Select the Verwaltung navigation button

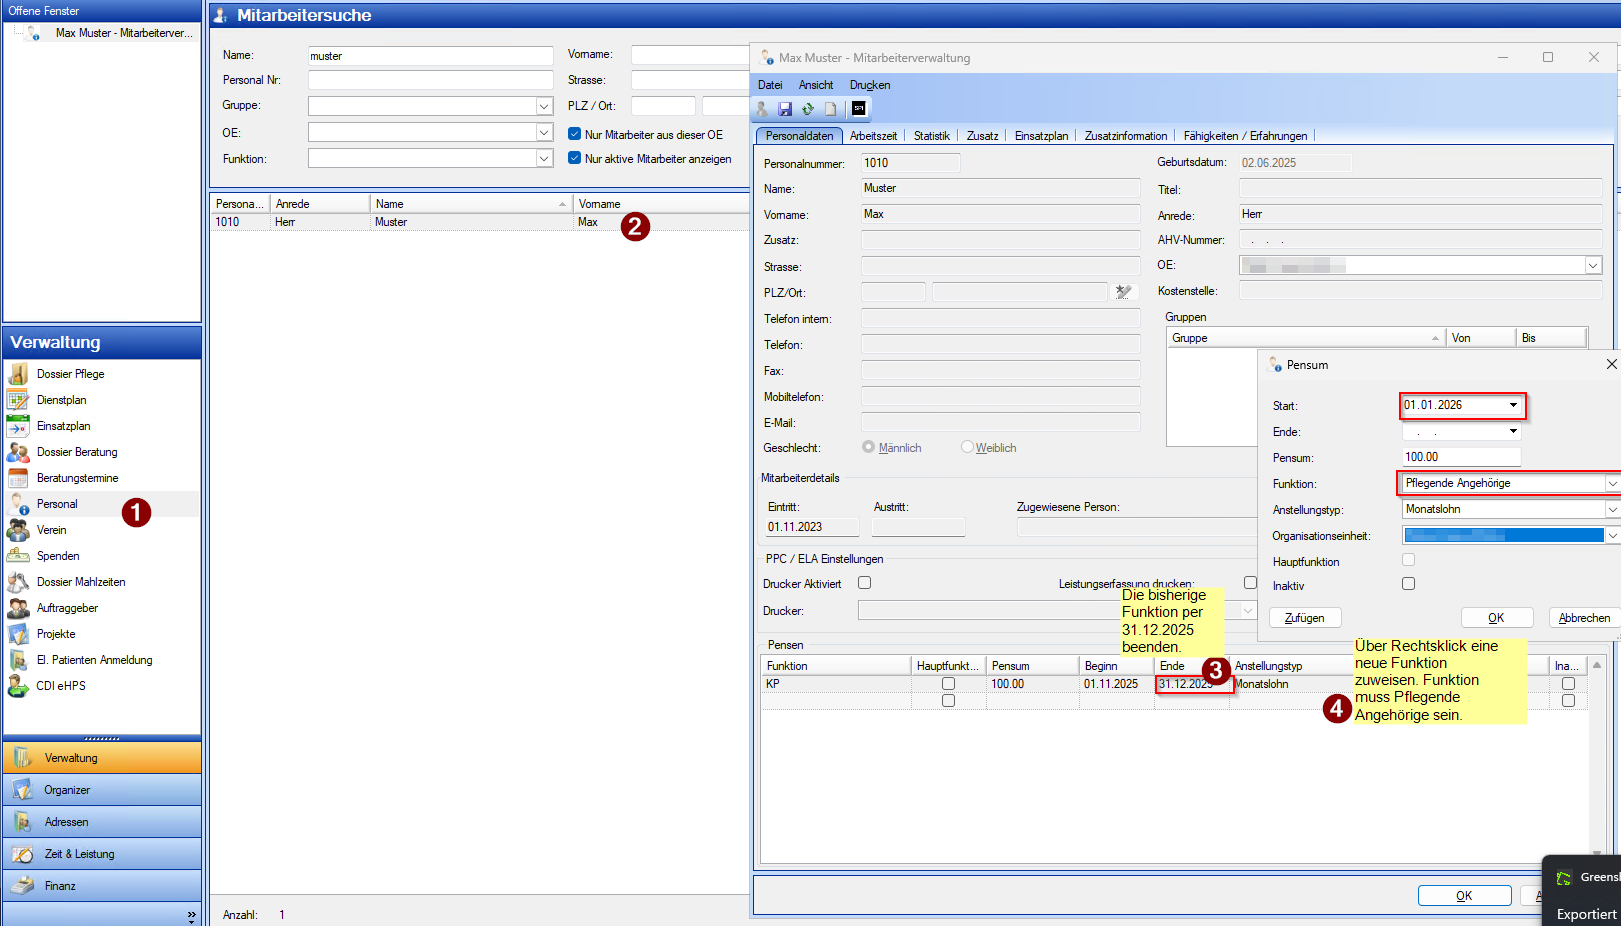pyautogui.click(x=102, y=758)
